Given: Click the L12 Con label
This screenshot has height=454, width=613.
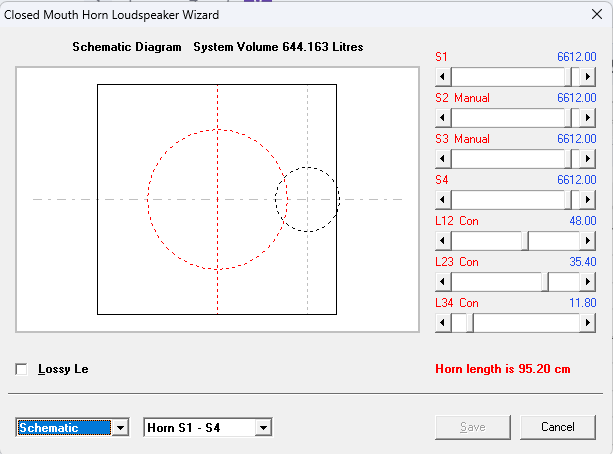Looking at the screenshot, I should point(457,221).
